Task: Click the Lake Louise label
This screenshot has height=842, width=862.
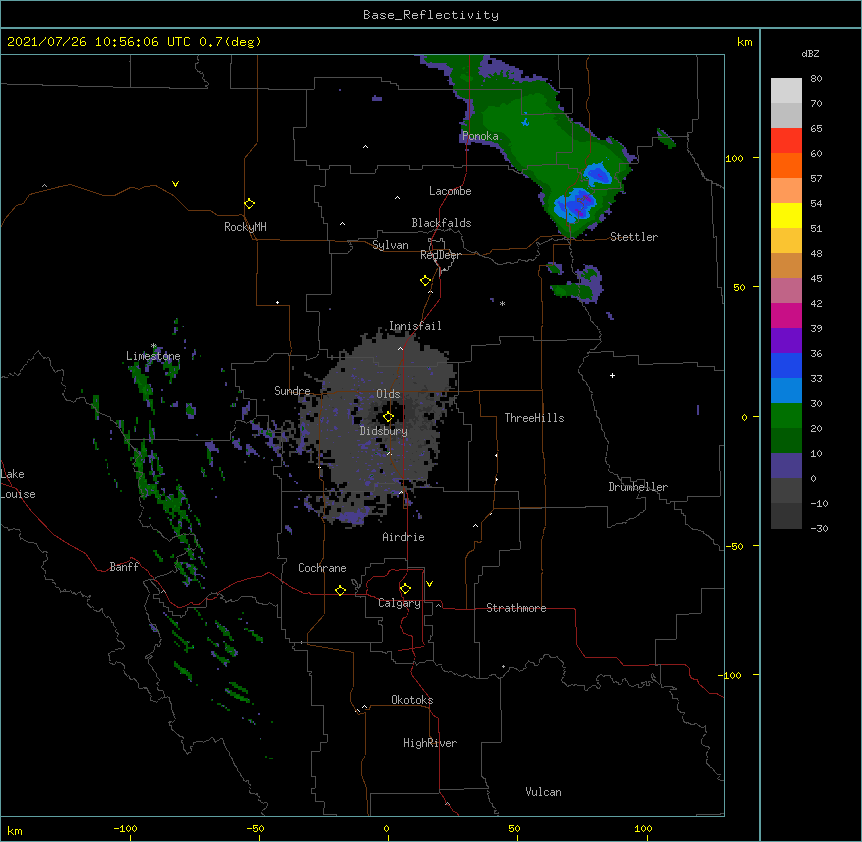Action: 18,484
